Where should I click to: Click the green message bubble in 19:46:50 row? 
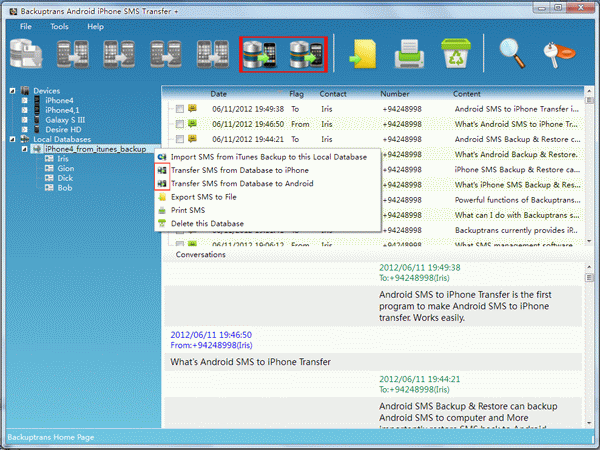pos(192,123)
